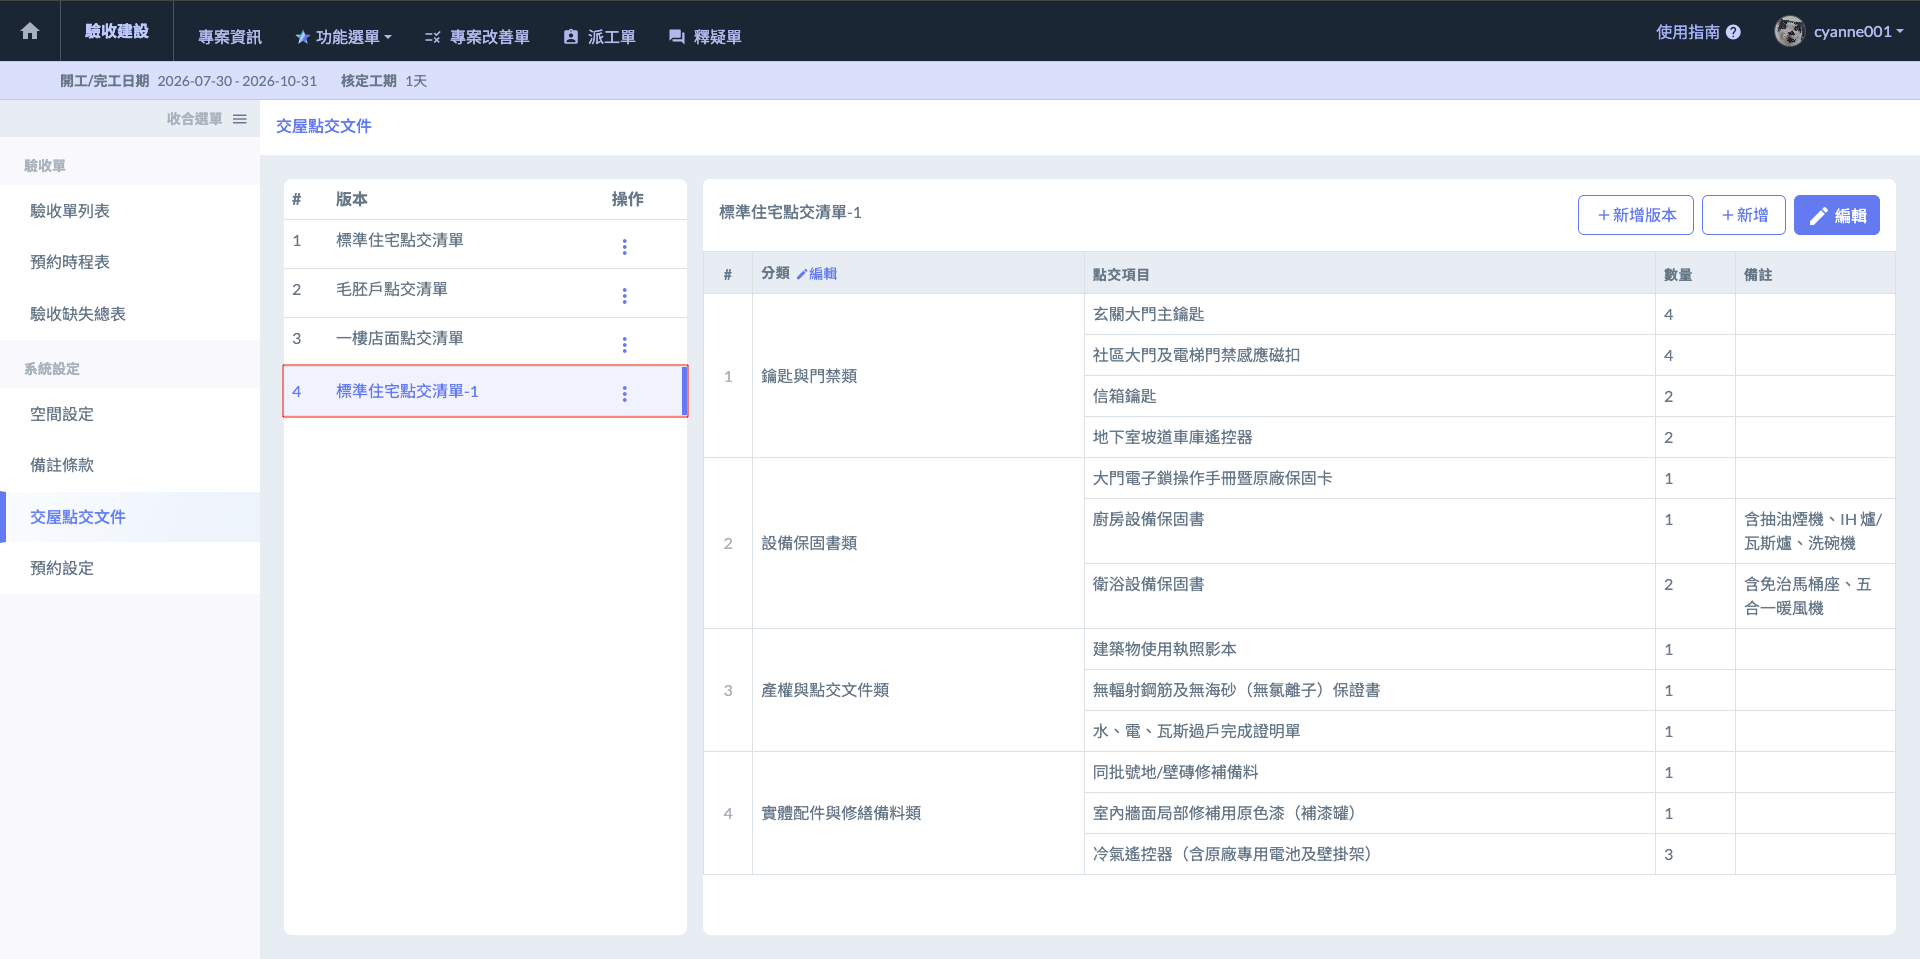
Task: Click the 衛浴設備保固書 item
Action: [1148, 584]
